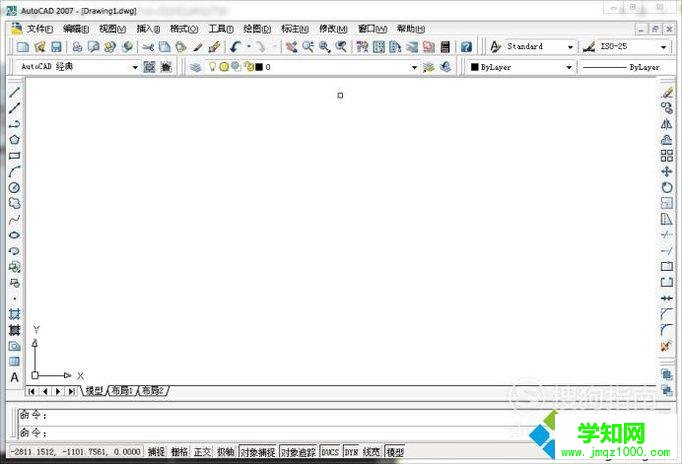Toggle 极轴 polar tracking in status bar
The image size is (682, 464).
(225, 452)
